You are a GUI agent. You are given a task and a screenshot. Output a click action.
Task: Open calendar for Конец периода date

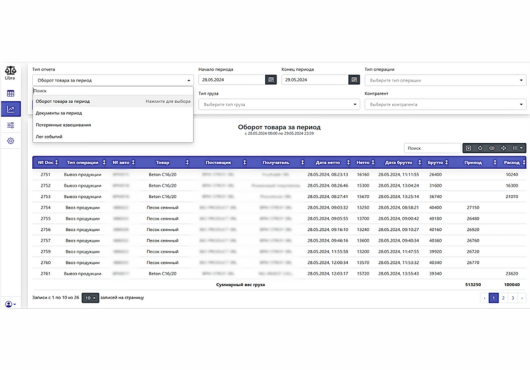click(x=354, y=80)
